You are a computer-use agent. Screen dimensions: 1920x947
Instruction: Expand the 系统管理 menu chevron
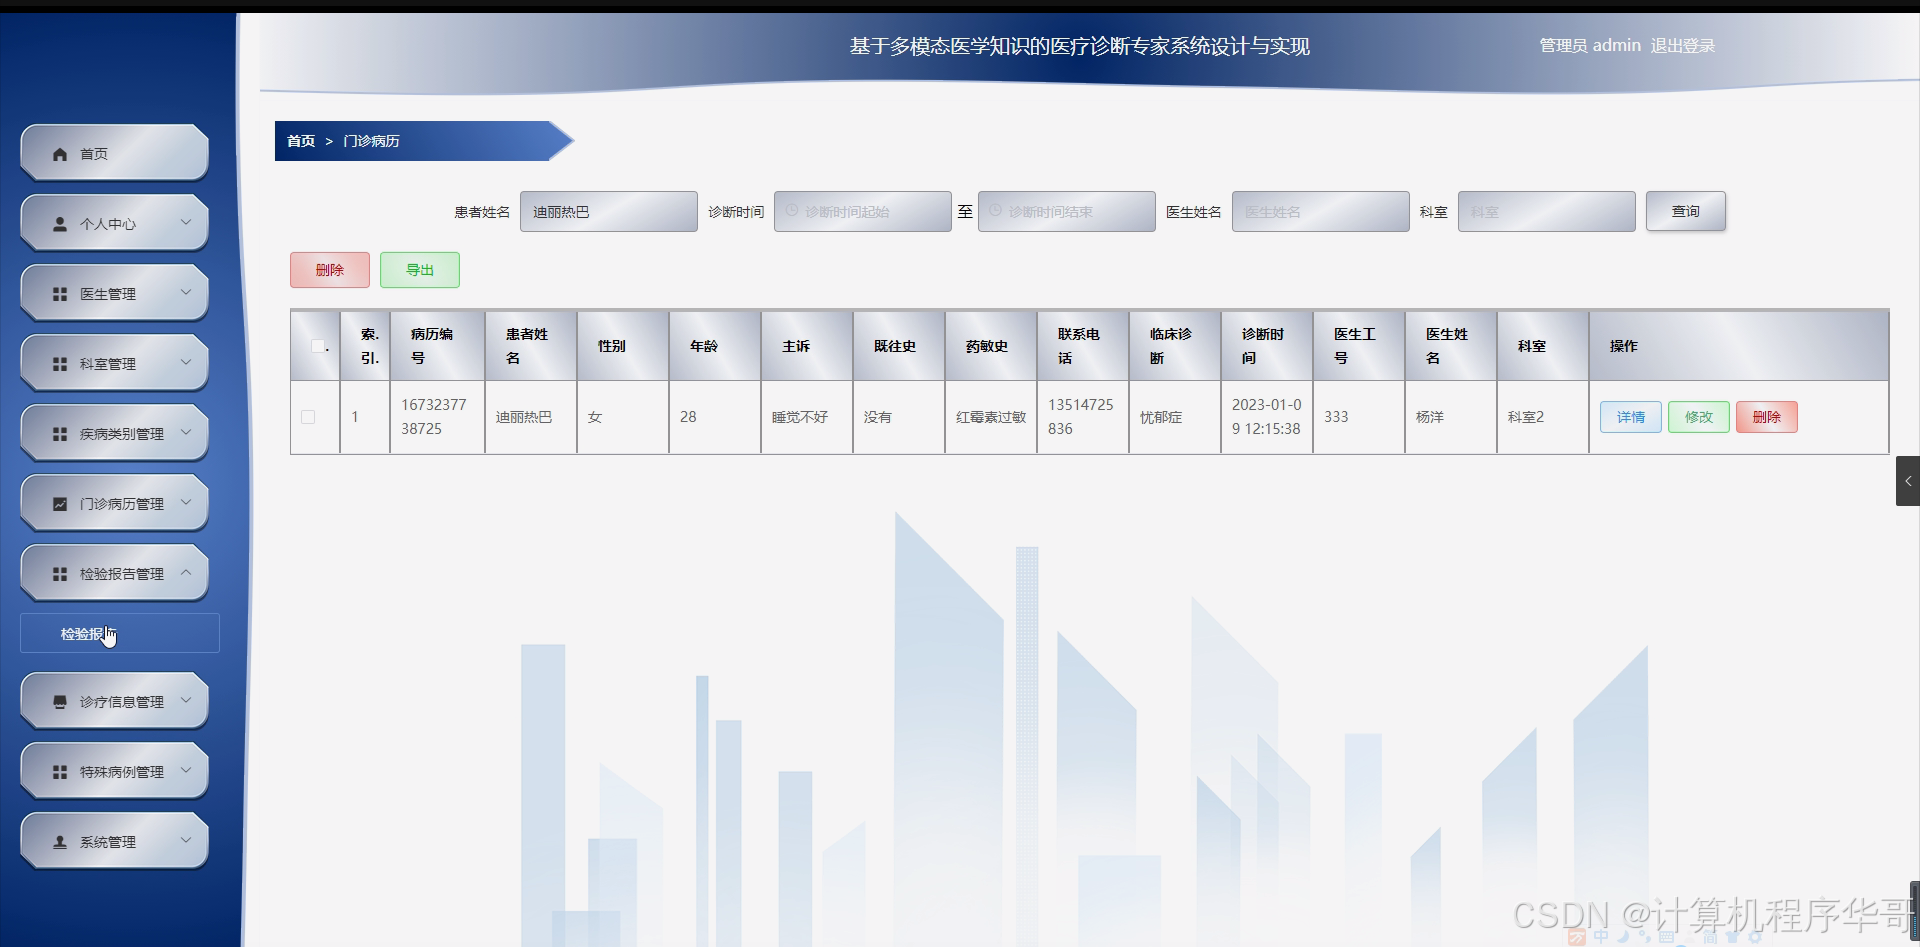tap(186, 840)
